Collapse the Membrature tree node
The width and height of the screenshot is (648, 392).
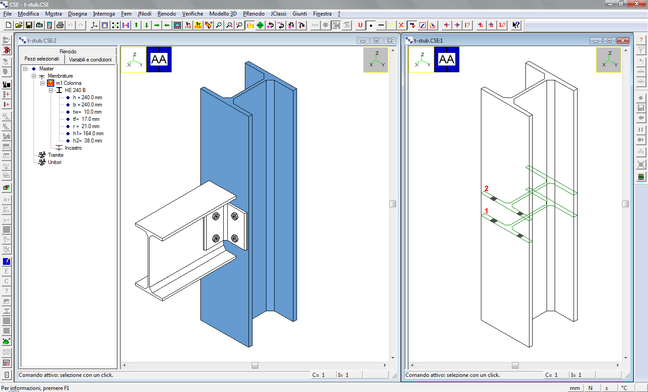[34, 76]
